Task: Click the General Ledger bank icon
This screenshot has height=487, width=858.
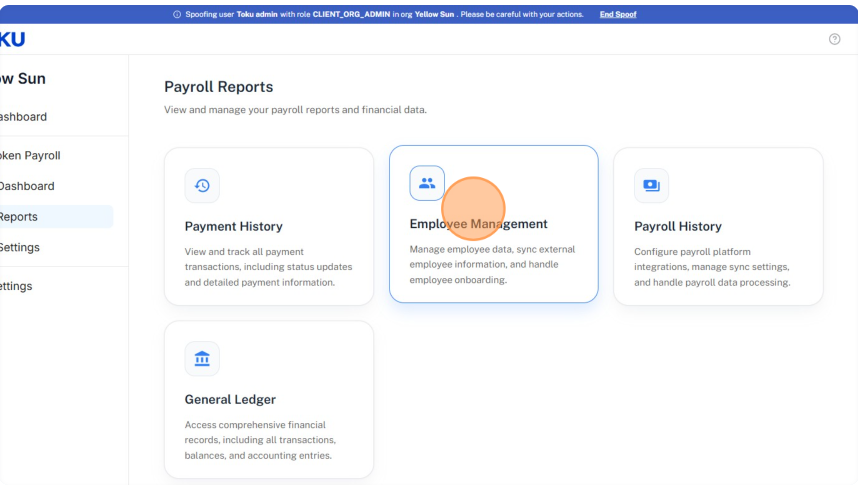Action: [202, 359]
